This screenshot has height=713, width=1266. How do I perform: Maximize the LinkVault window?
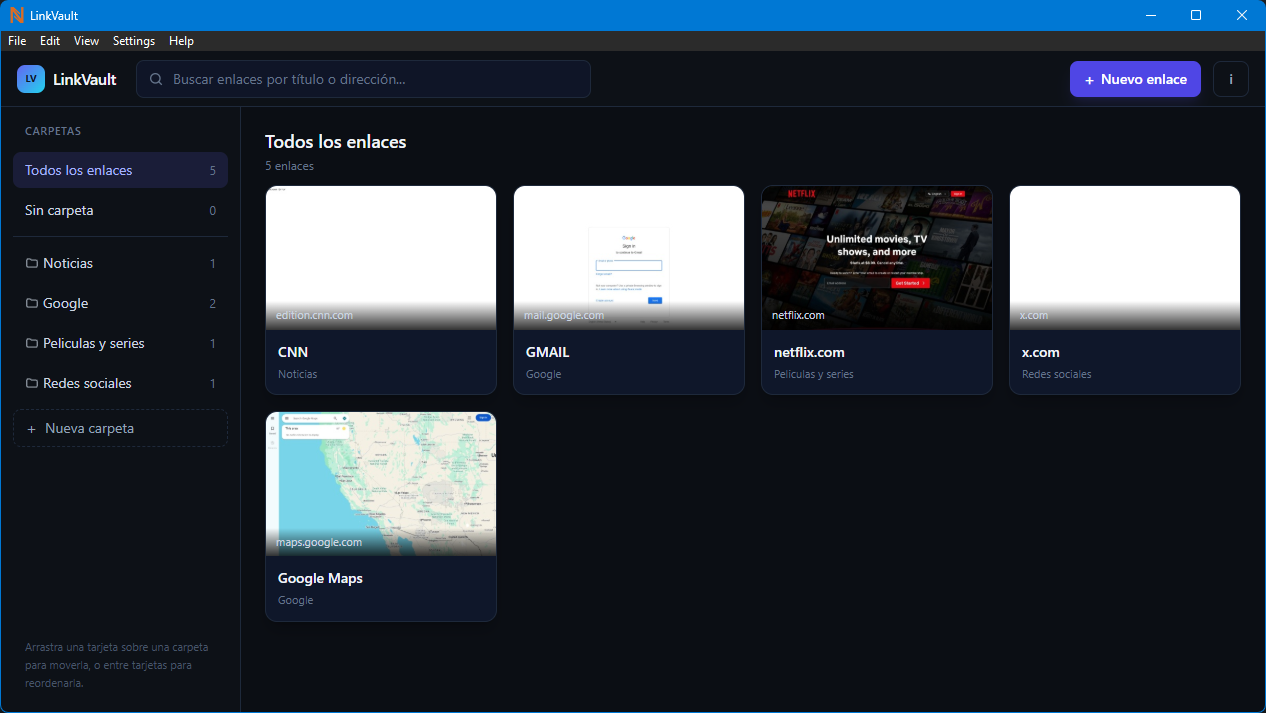(x=1196, y=15)
